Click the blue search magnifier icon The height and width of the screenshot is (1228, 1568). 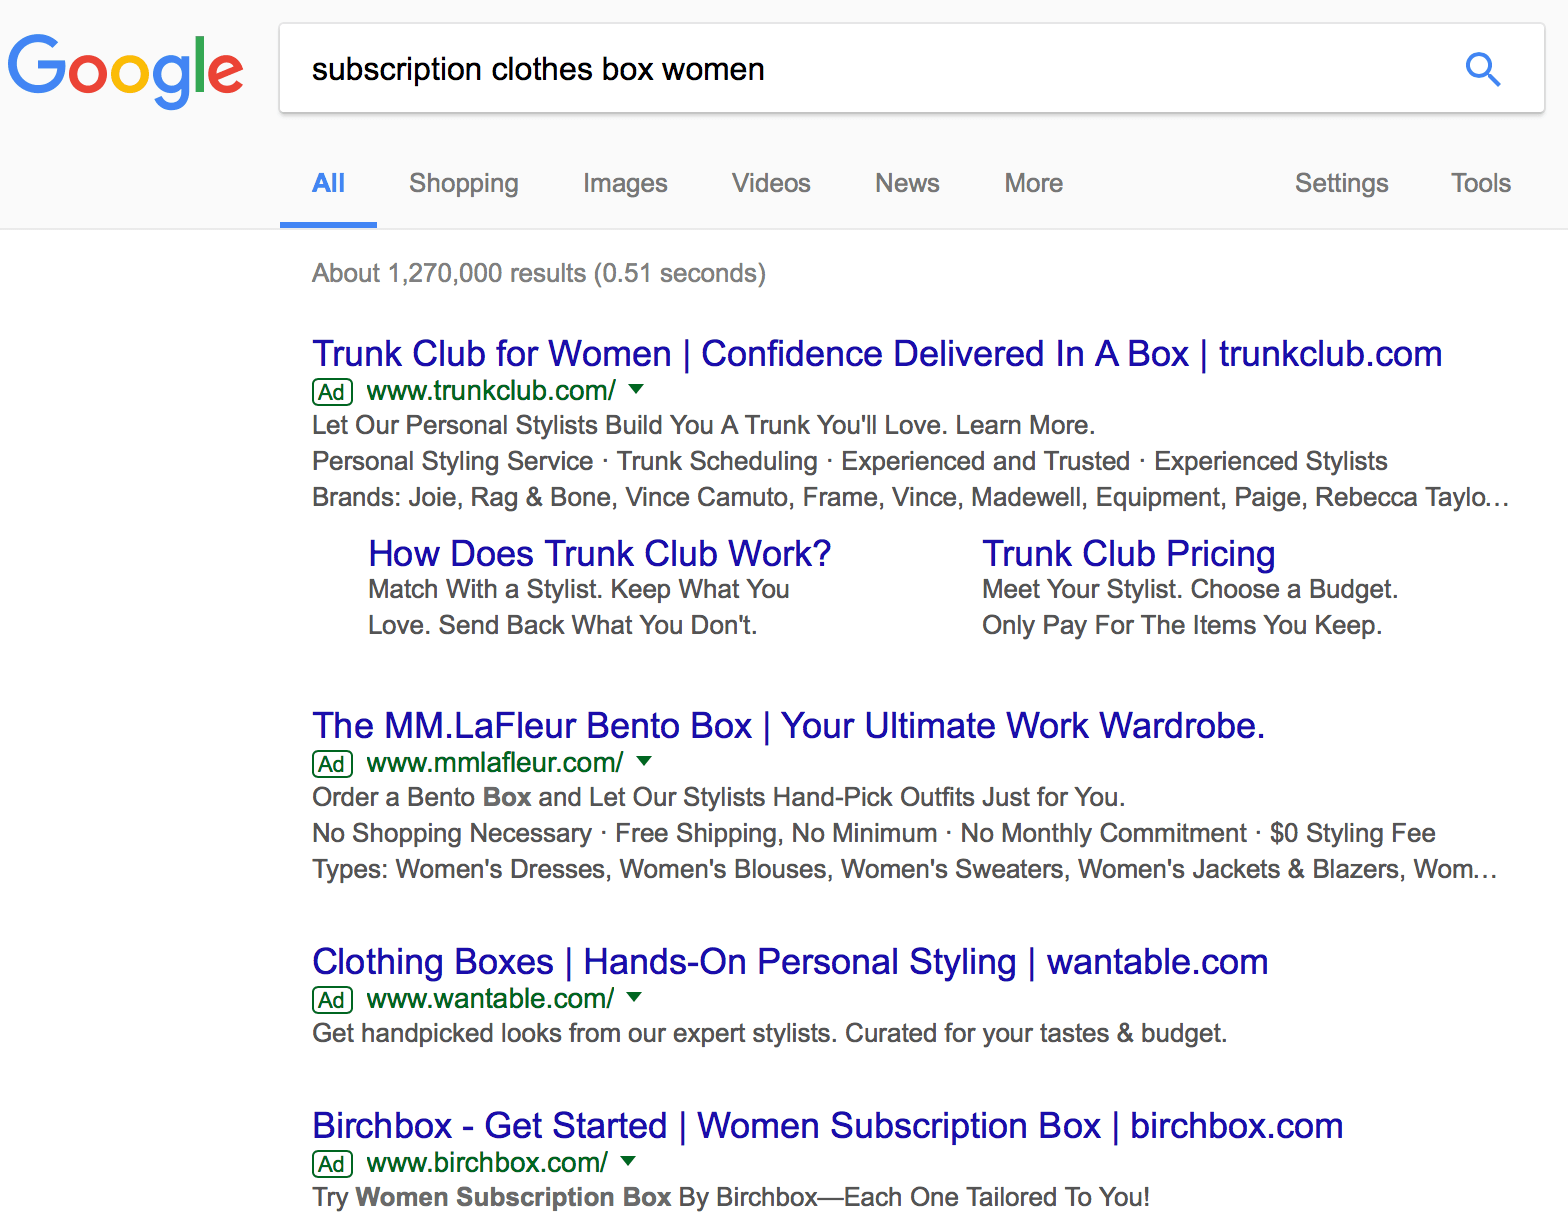coord(1482,69)
